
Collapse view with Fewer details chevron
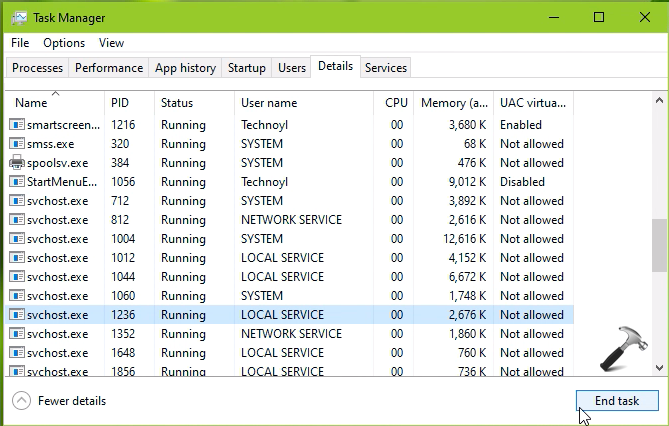pyautogui.click(x=21, y=401)
